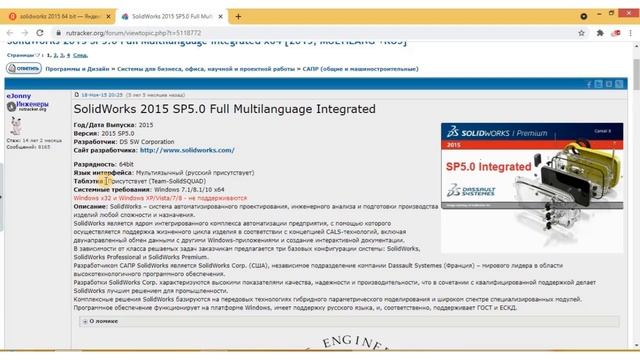Click the post date 18-Ноя-15 link
The image size is (640, 360).
(102, 95)
